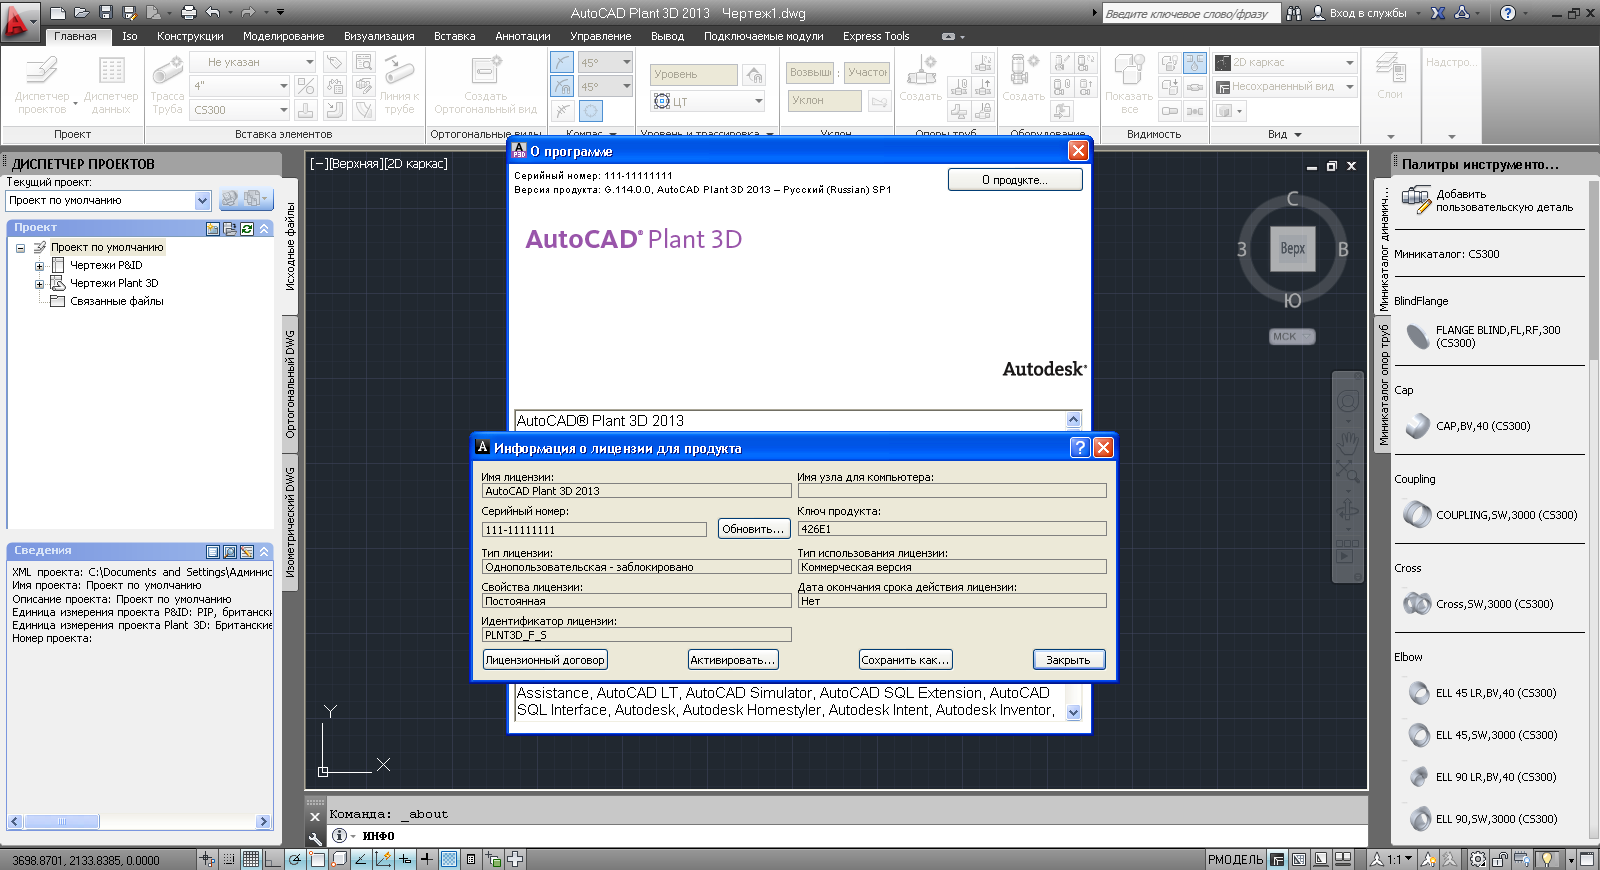Toggle Object snap tracking in status bar
The width and height of the screenshot is (1600, 870).
click(x=361, y=859)
